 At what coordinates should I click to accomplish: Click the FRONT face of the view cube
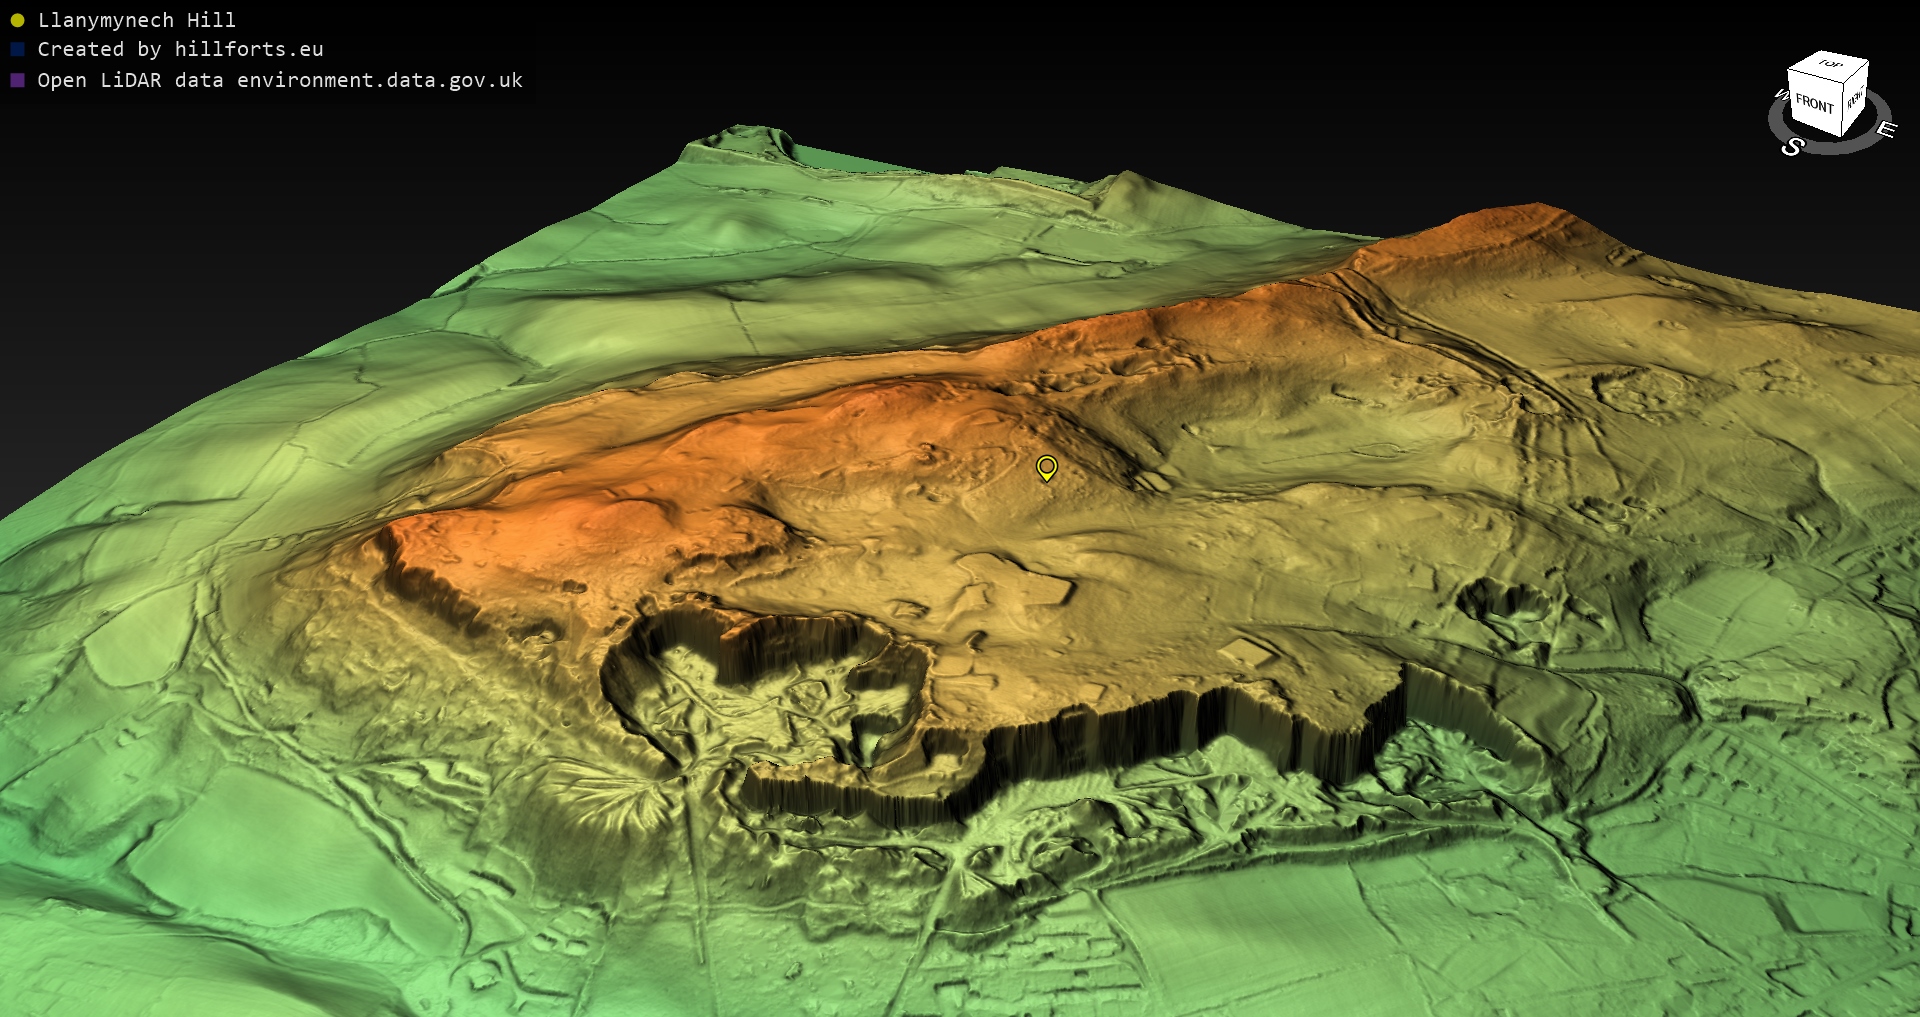(x=1813, y=104)
